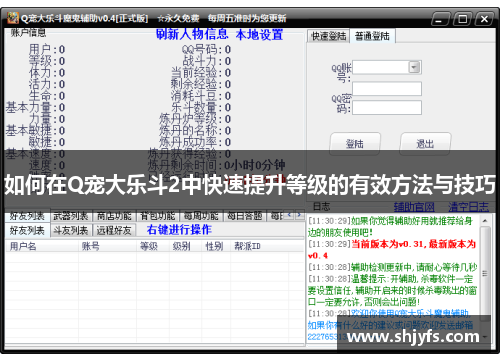Click 右键进行操作 hint text
This screenshot has width=500, height=362.
(x=179, y=230)
